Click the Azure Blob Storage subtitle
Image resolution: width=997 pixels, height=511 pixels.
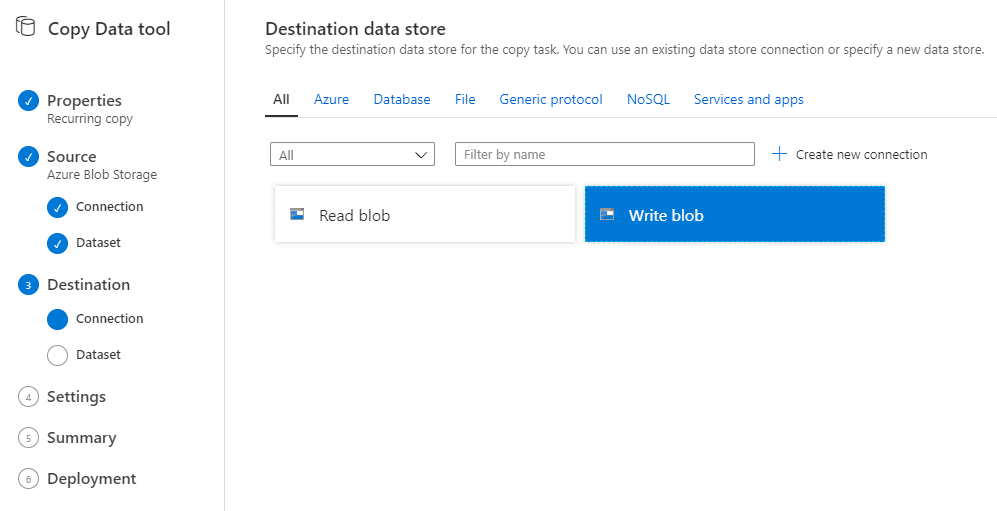102,175
